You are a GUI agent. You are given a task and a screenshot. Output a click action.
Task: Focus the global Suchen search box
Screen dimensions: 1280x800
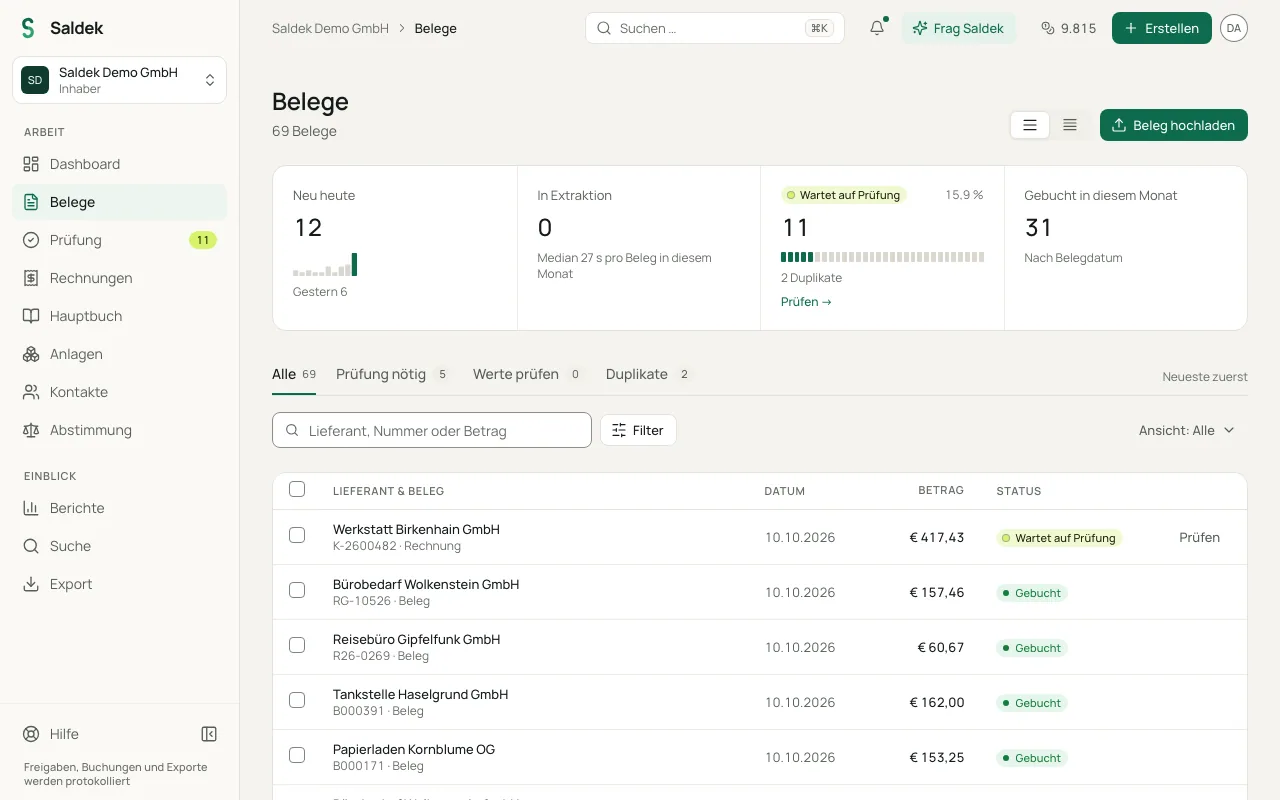pyautogui.click(x=715, y=28)
